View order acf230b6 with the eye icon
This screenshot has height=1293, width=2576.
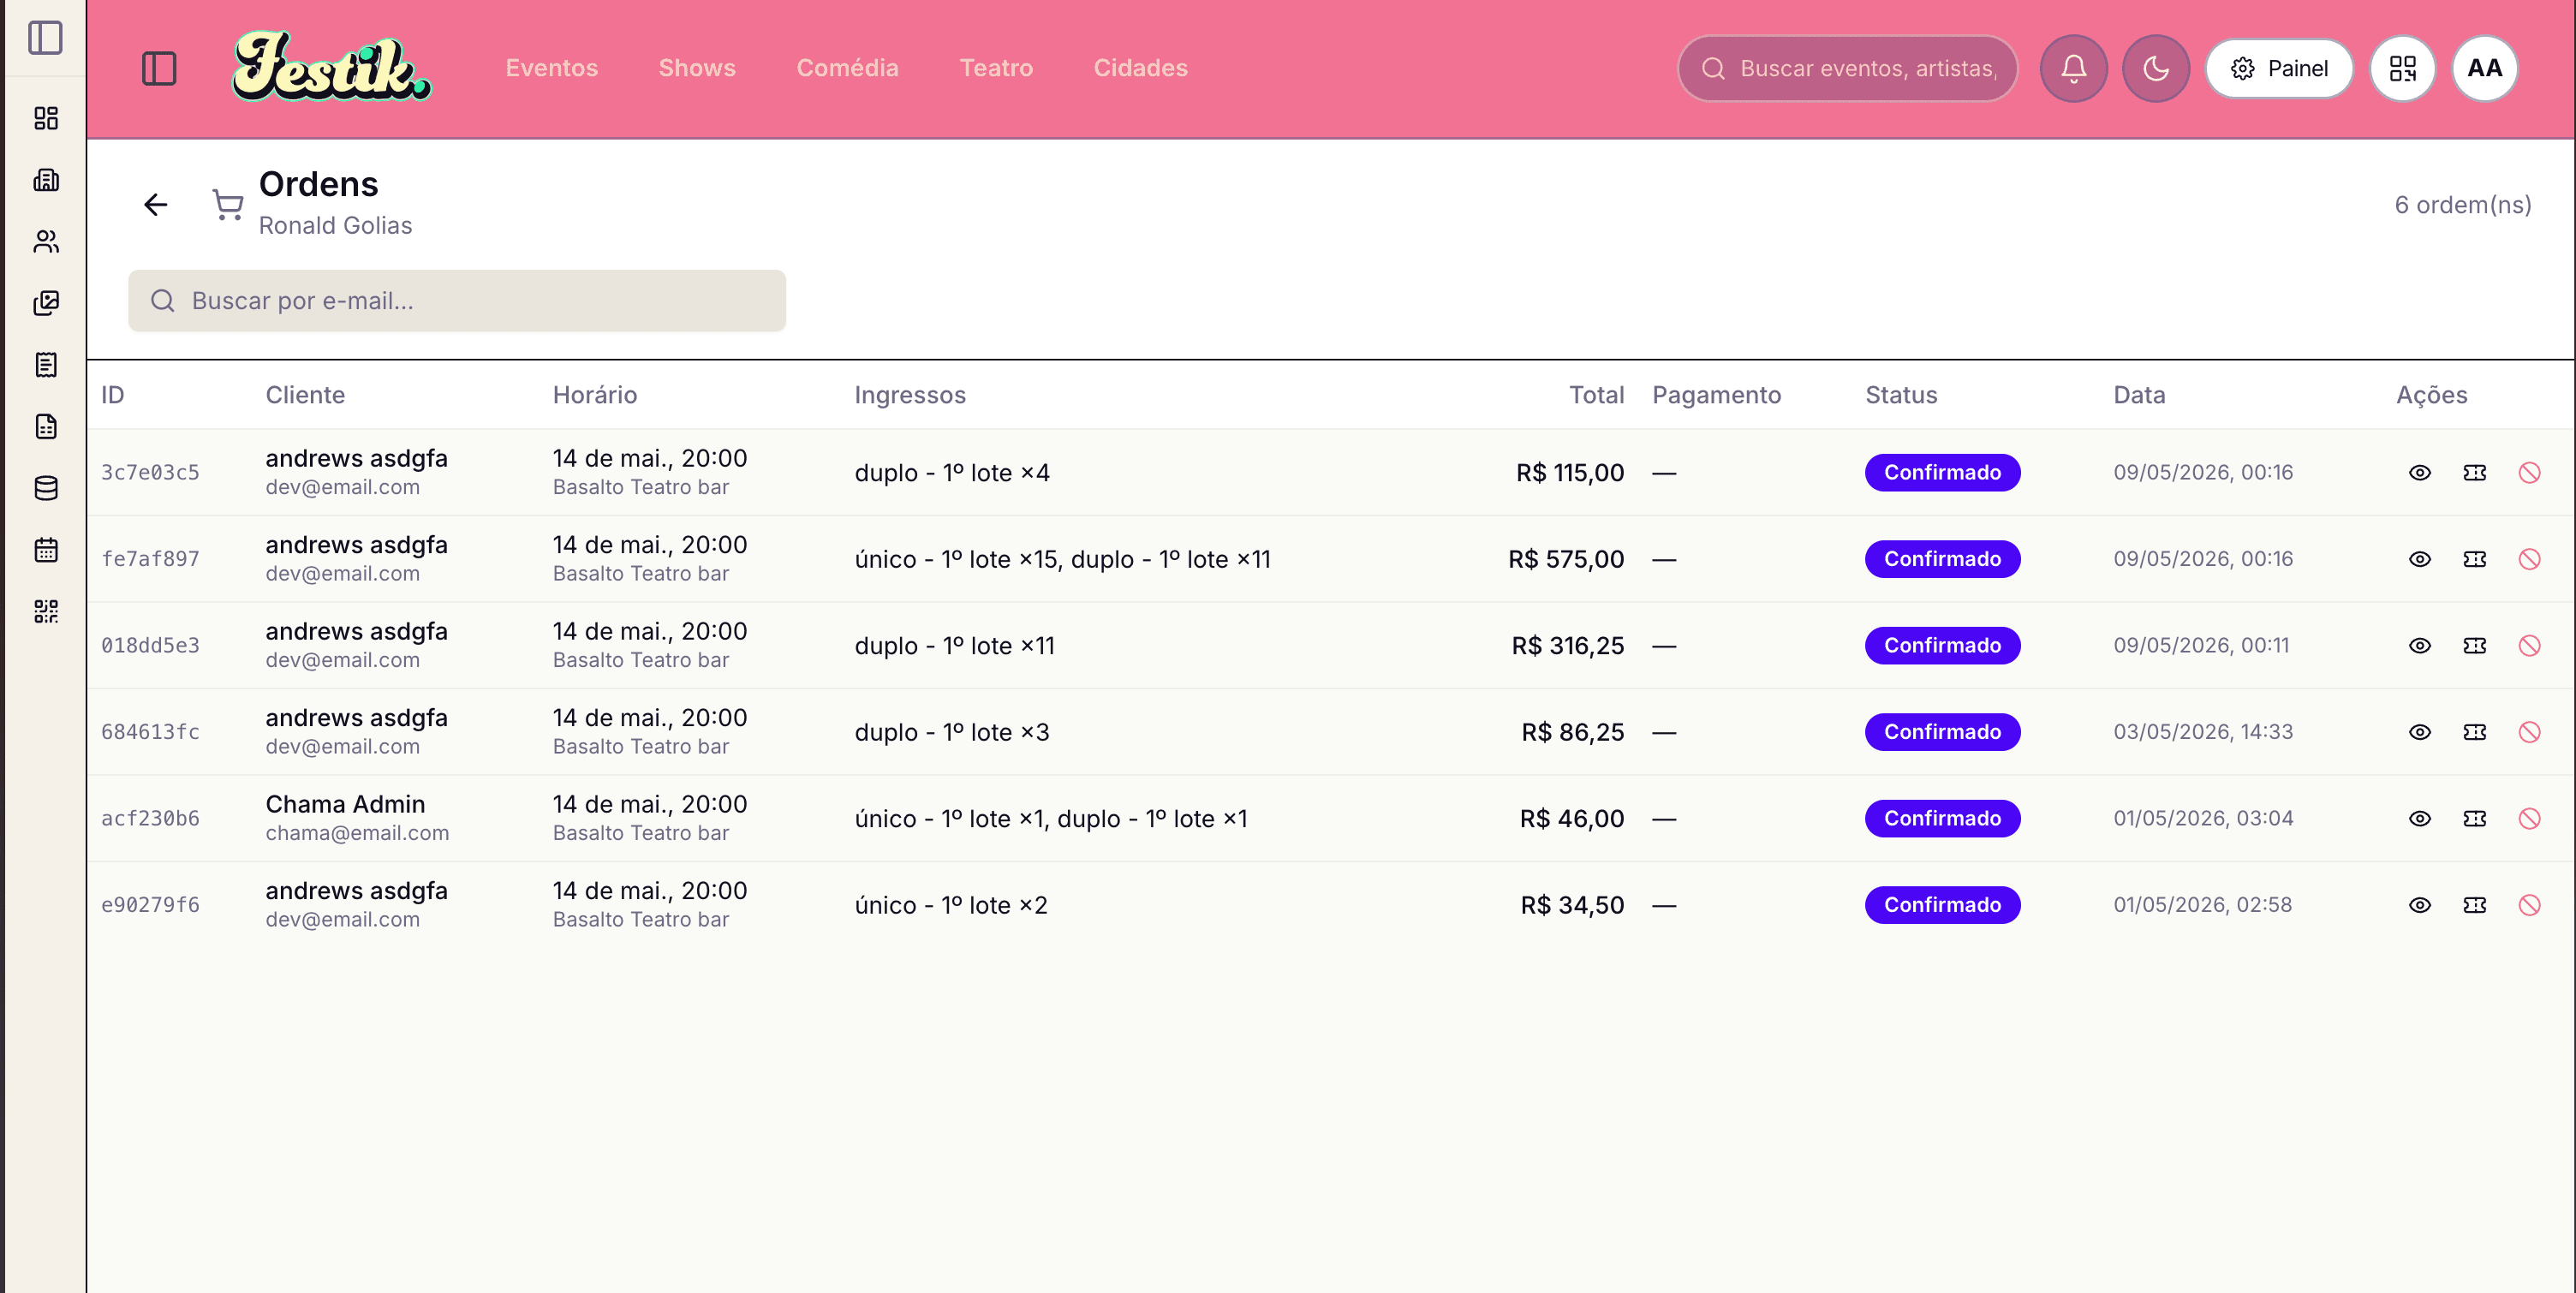point(2419,819)
